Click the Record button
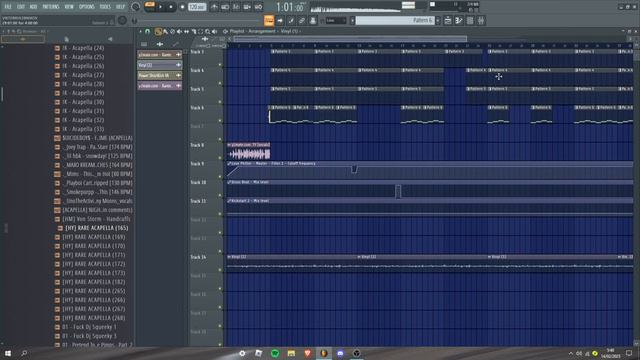The height and width of the screenshot is (360, 640). (182, 7)
